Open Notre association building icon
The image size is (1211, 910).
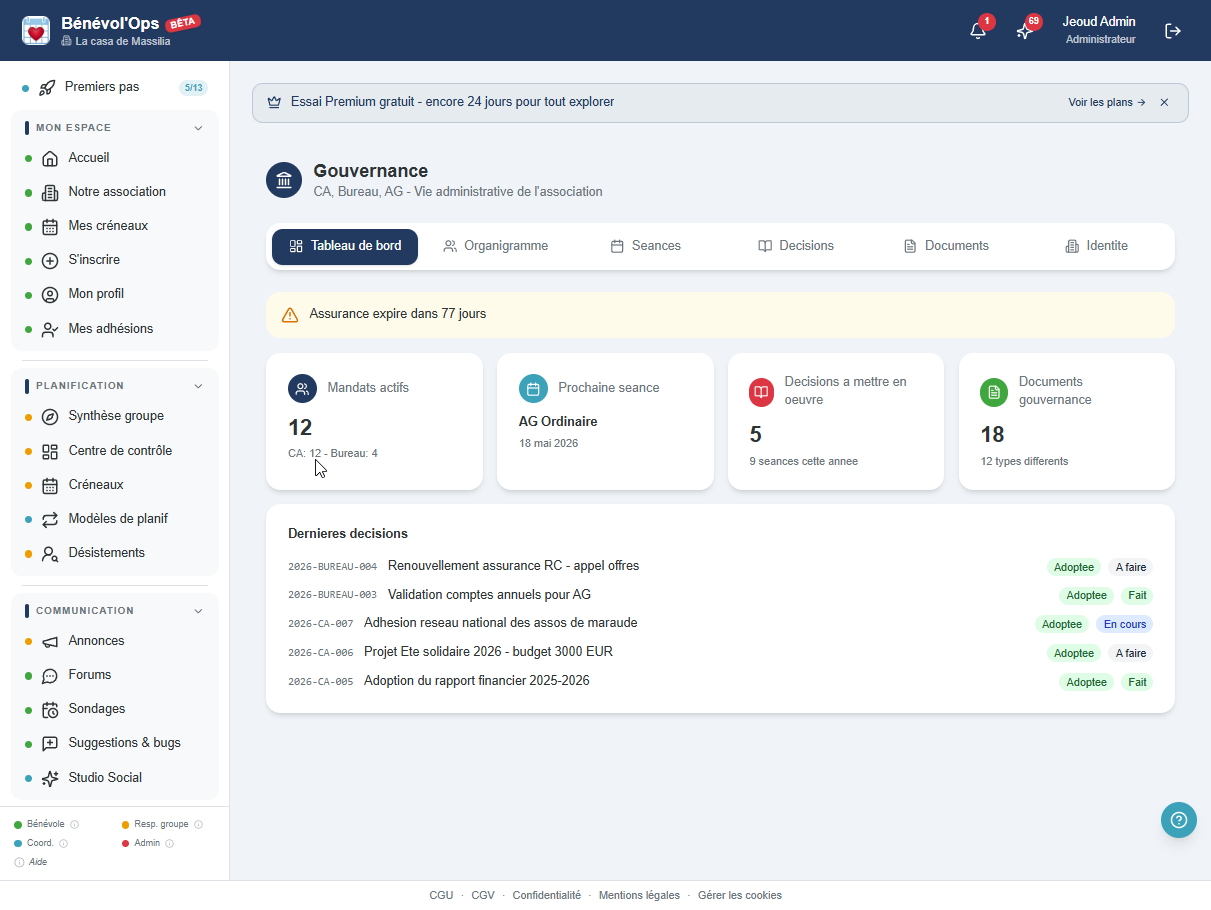click(x=50, y=192)
